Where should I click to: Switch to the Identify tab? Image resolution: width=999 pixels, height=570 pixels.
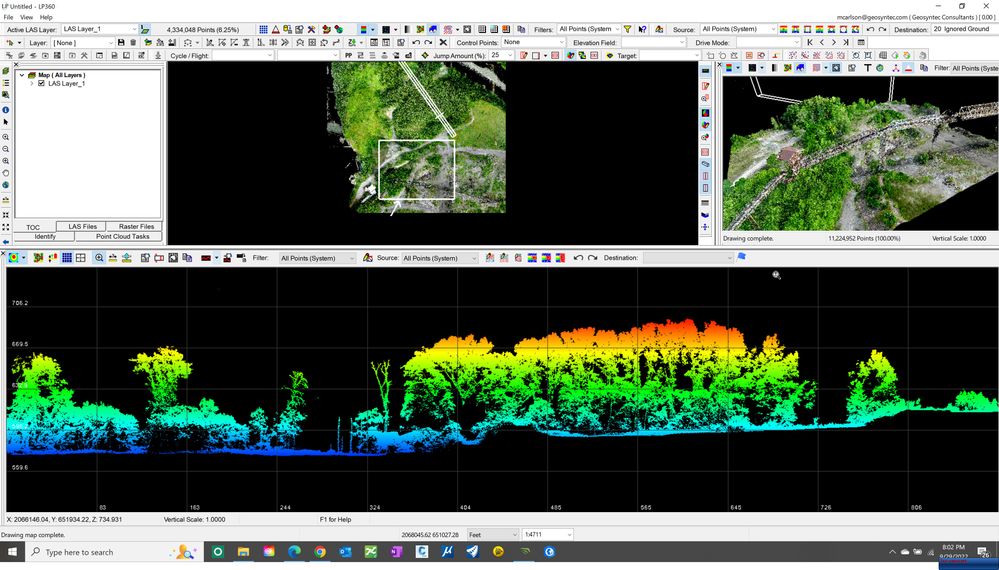[x=45, y=236]
